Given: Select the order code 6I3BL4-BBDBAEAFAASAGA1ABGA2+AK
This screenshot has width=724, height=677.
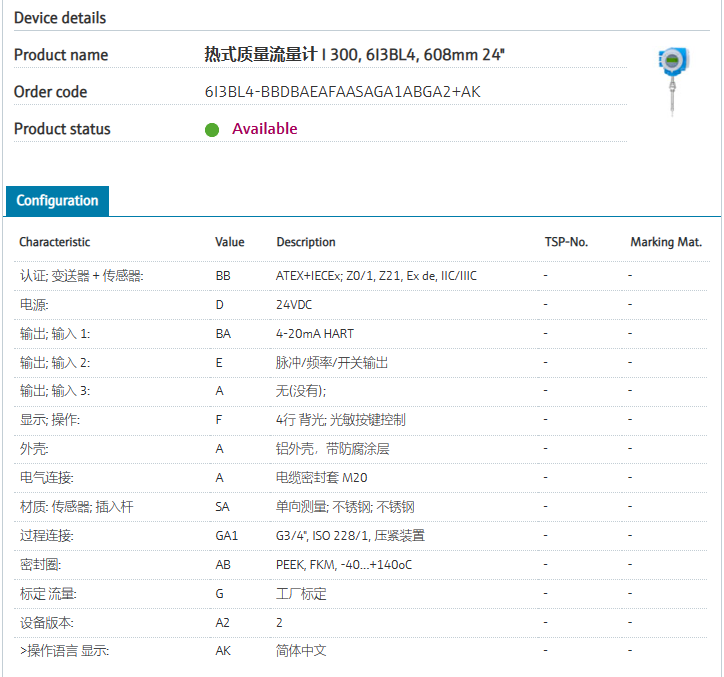Looking at the screenshot, I should click(342, 92).
